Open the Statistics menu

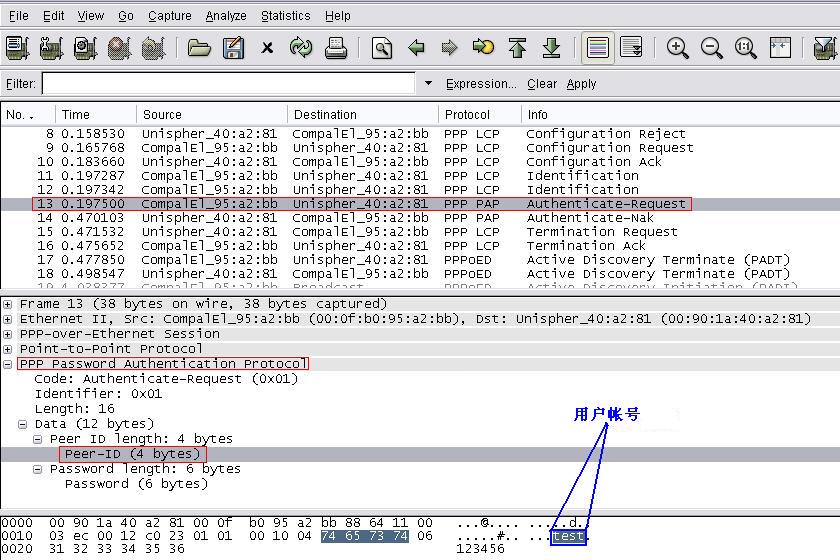(x=285, y=15)
